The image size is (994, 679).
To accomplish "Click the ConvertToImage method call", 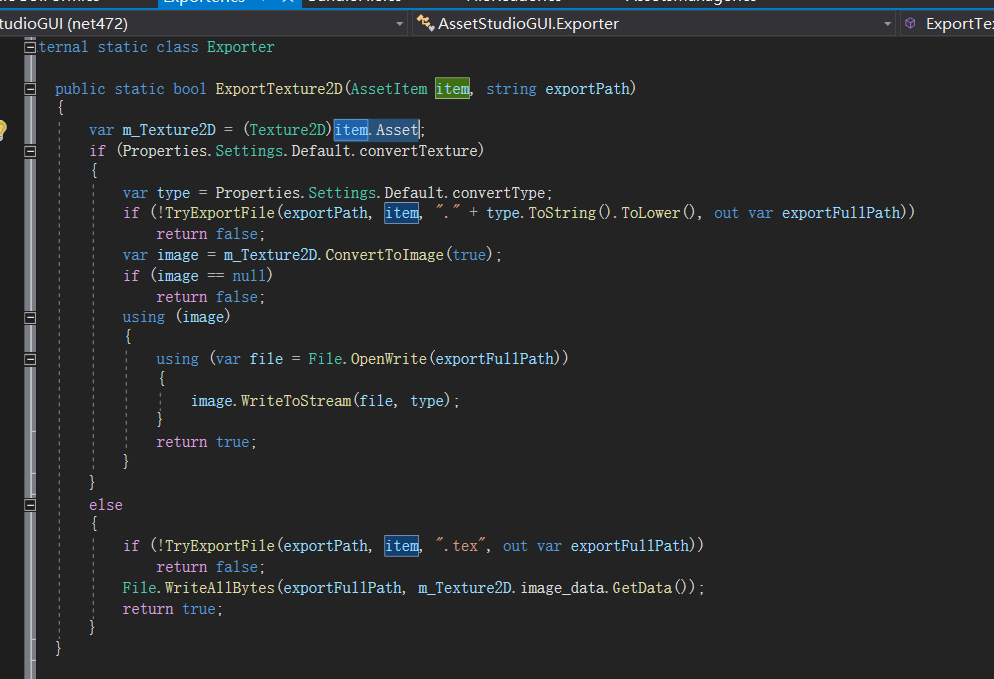I will click(x=383, y=255).
